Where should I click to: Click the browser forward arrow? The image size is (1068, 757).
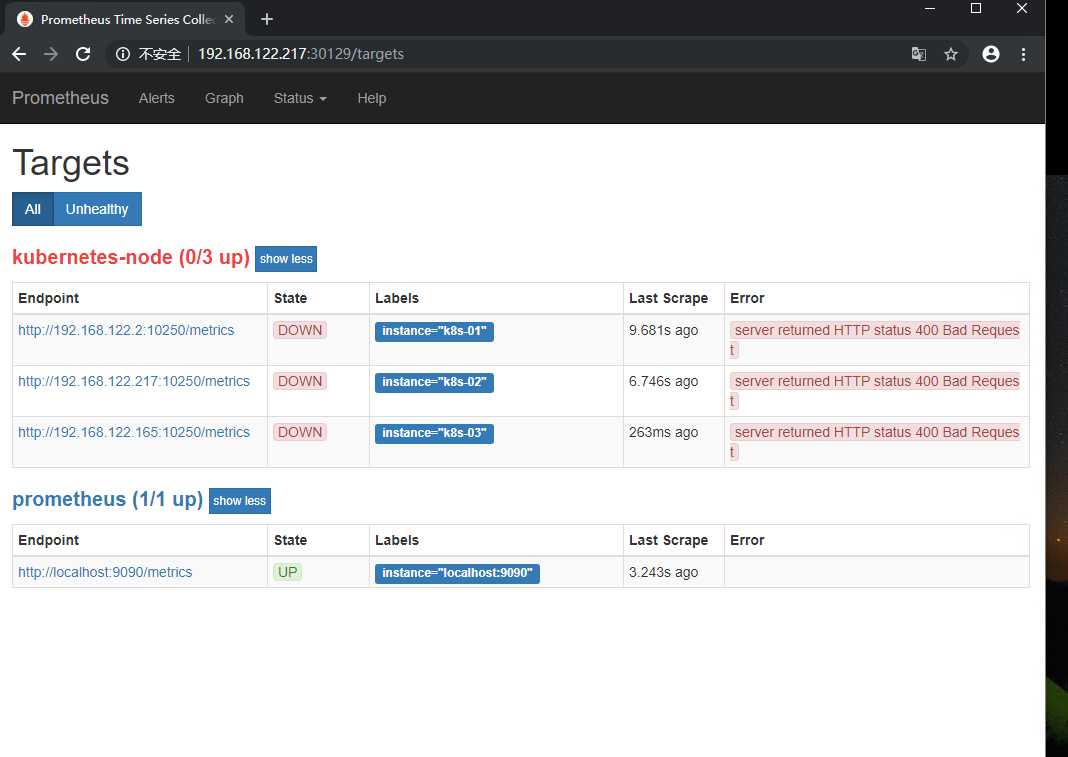point(51,54)
